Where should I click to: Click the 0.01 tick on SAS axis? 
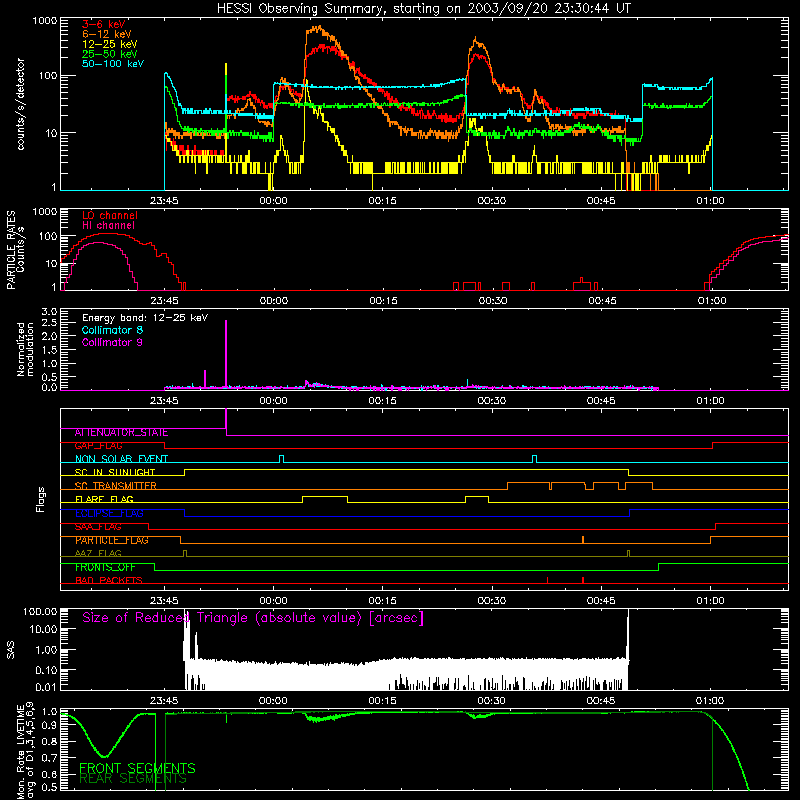(x=46, y=687)
